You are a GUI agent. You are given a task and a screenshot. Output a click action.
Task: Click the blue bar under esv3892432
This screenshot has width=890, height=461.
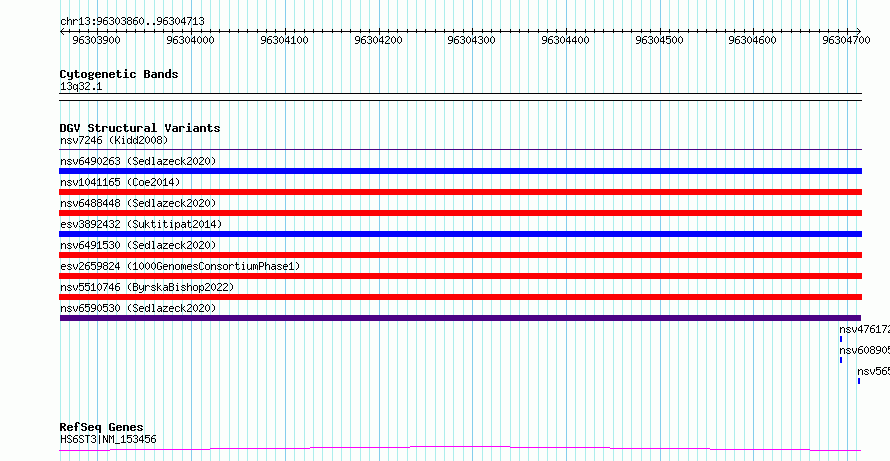pyautogui.click(x=460, y=234)
